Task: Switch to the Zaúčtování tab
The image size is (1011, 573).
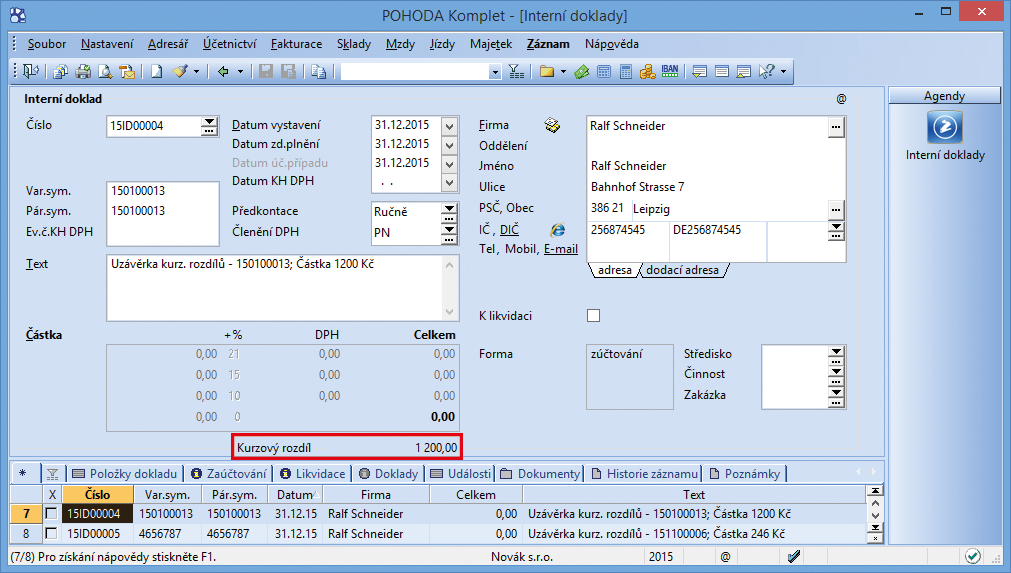Action: [x=229, y=474]
